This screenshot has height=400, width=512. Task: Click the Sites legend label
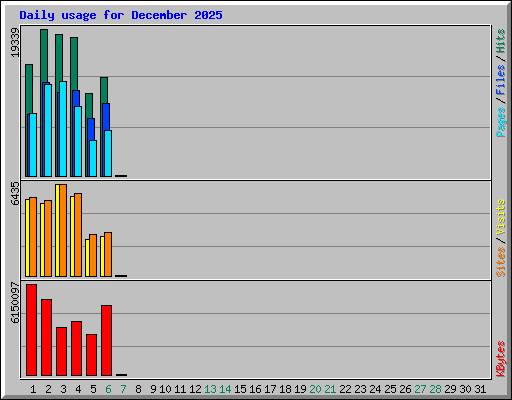[501, 262]
